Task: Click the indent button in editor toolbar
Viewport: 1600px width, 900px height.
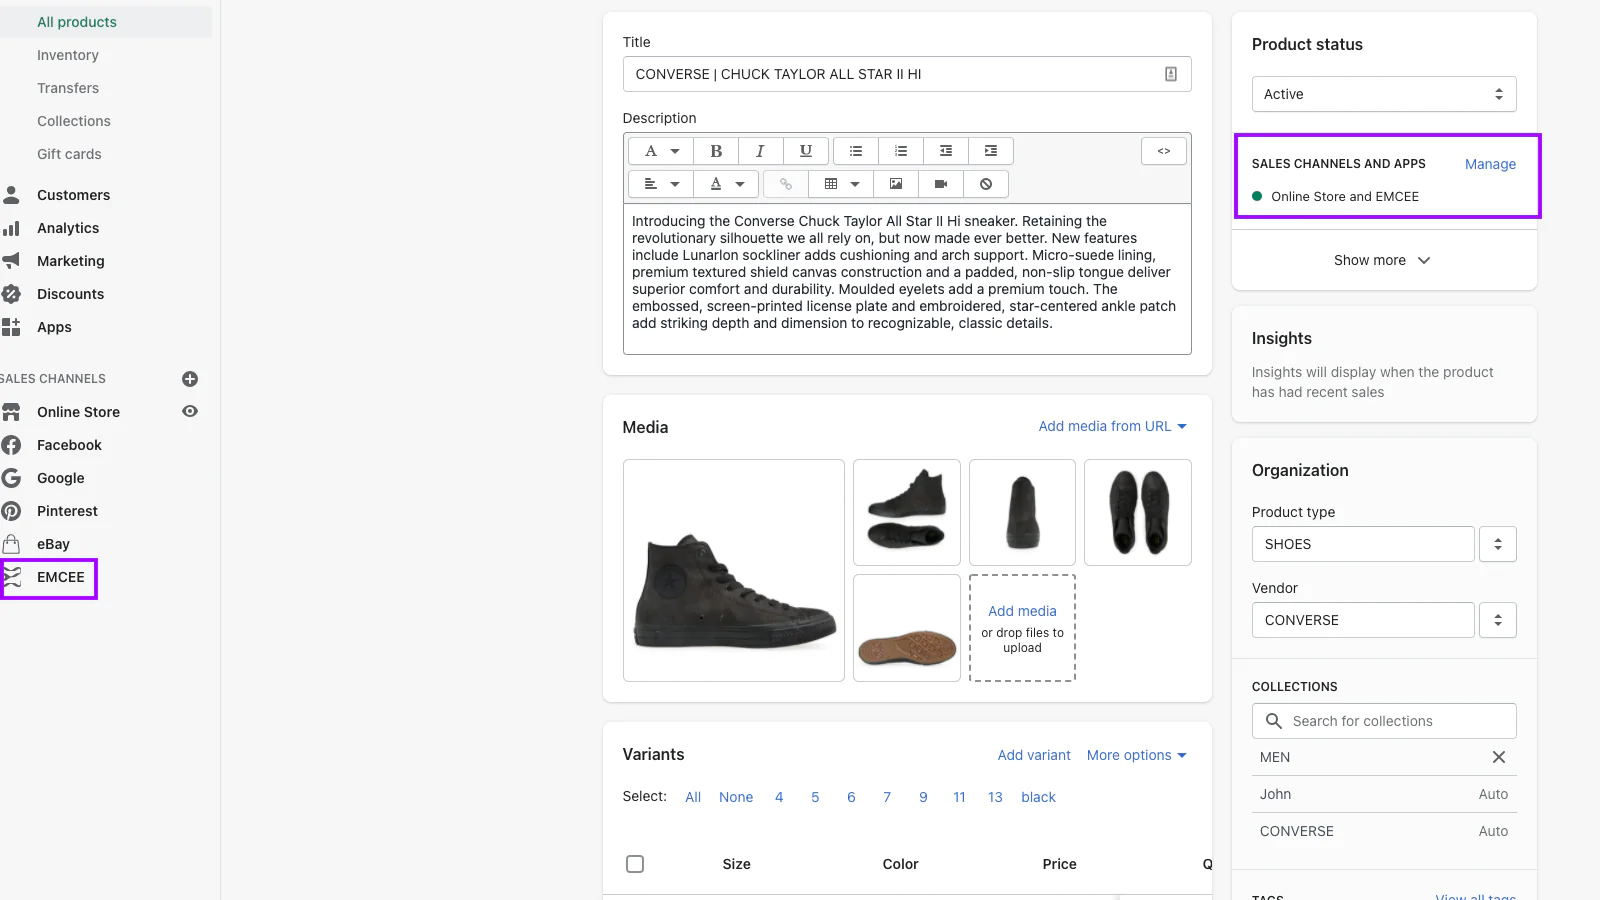Action: click(x=991, y=151)
